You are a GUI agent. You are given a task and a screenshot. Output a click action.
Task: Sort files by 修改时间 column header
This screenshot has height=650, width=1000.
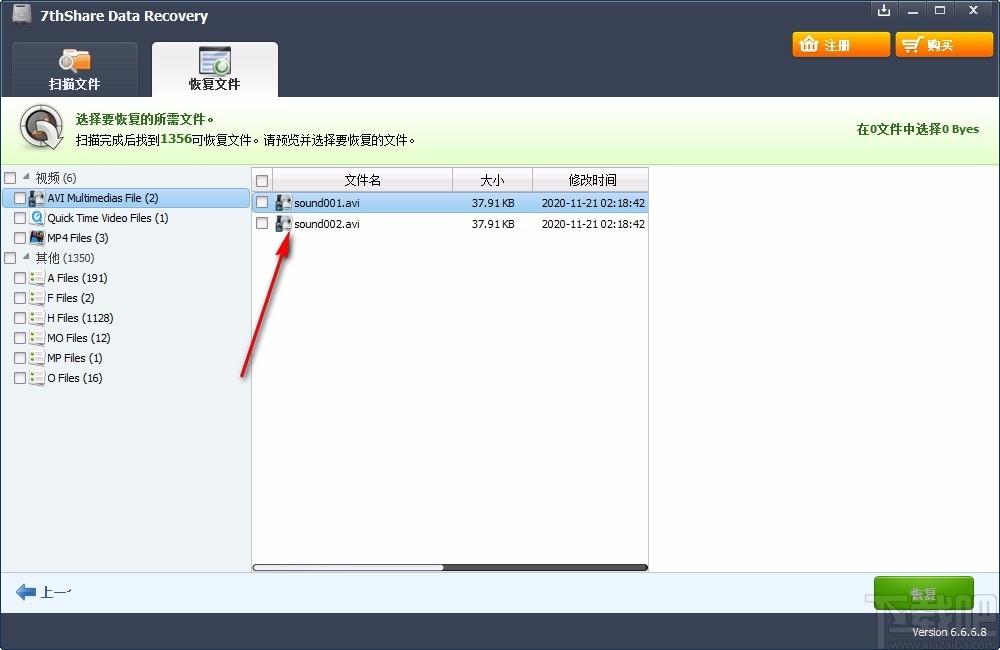click(x=592, y=181)
